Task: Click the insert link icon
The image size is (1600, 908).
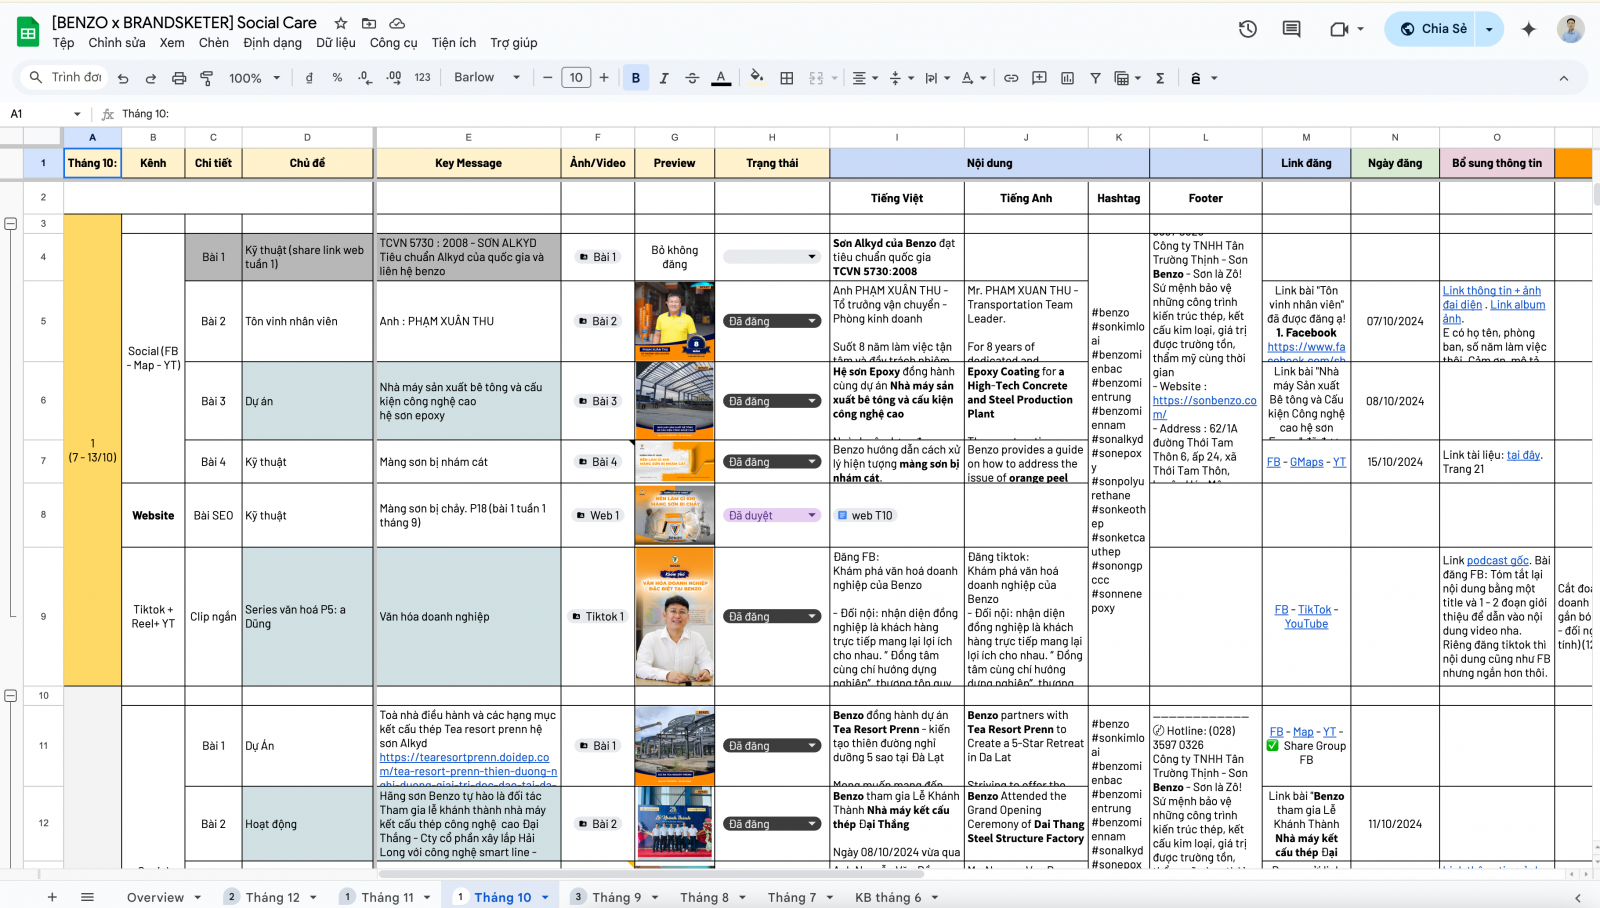Action: pyautogui.click(x=1011, y=78)
